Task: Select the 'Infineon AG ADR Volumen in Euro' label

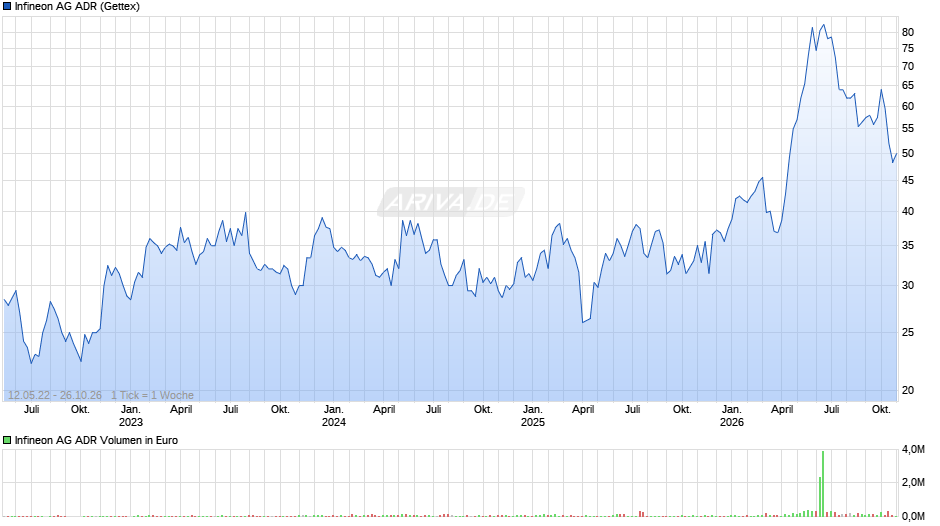Action: 97,440
